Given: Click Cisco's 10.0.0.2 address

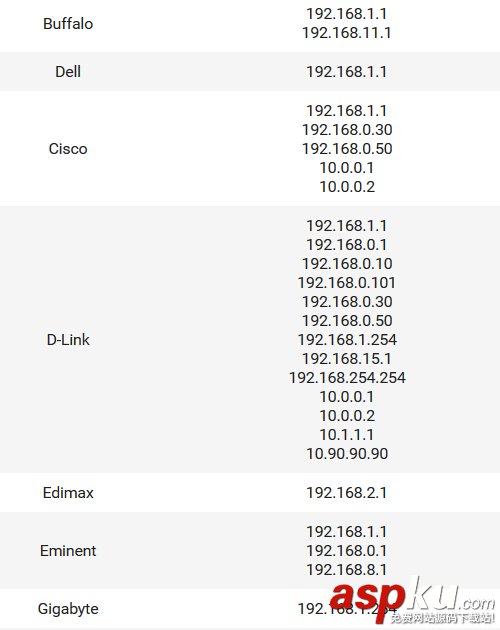Looking at the screenshot, I should (347, 187).
